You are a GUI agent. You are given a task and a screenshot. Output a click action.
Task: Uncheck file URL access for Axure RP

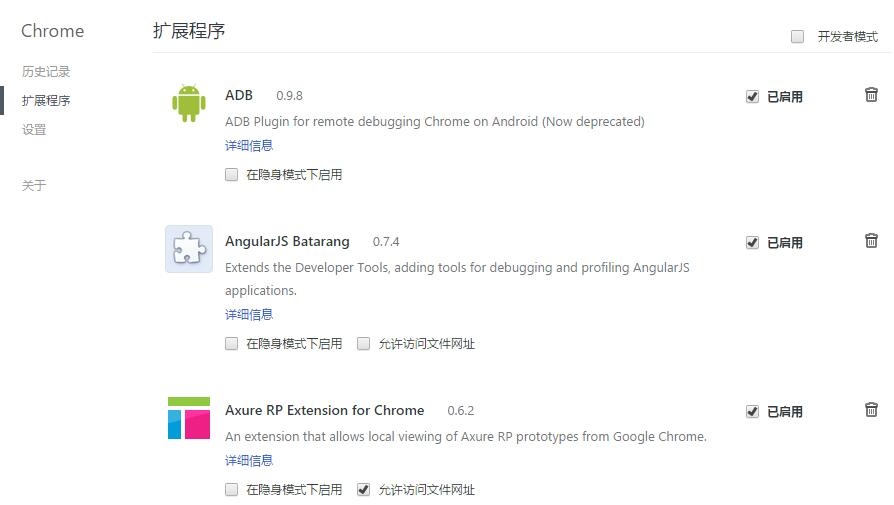(x=364, y=490)
